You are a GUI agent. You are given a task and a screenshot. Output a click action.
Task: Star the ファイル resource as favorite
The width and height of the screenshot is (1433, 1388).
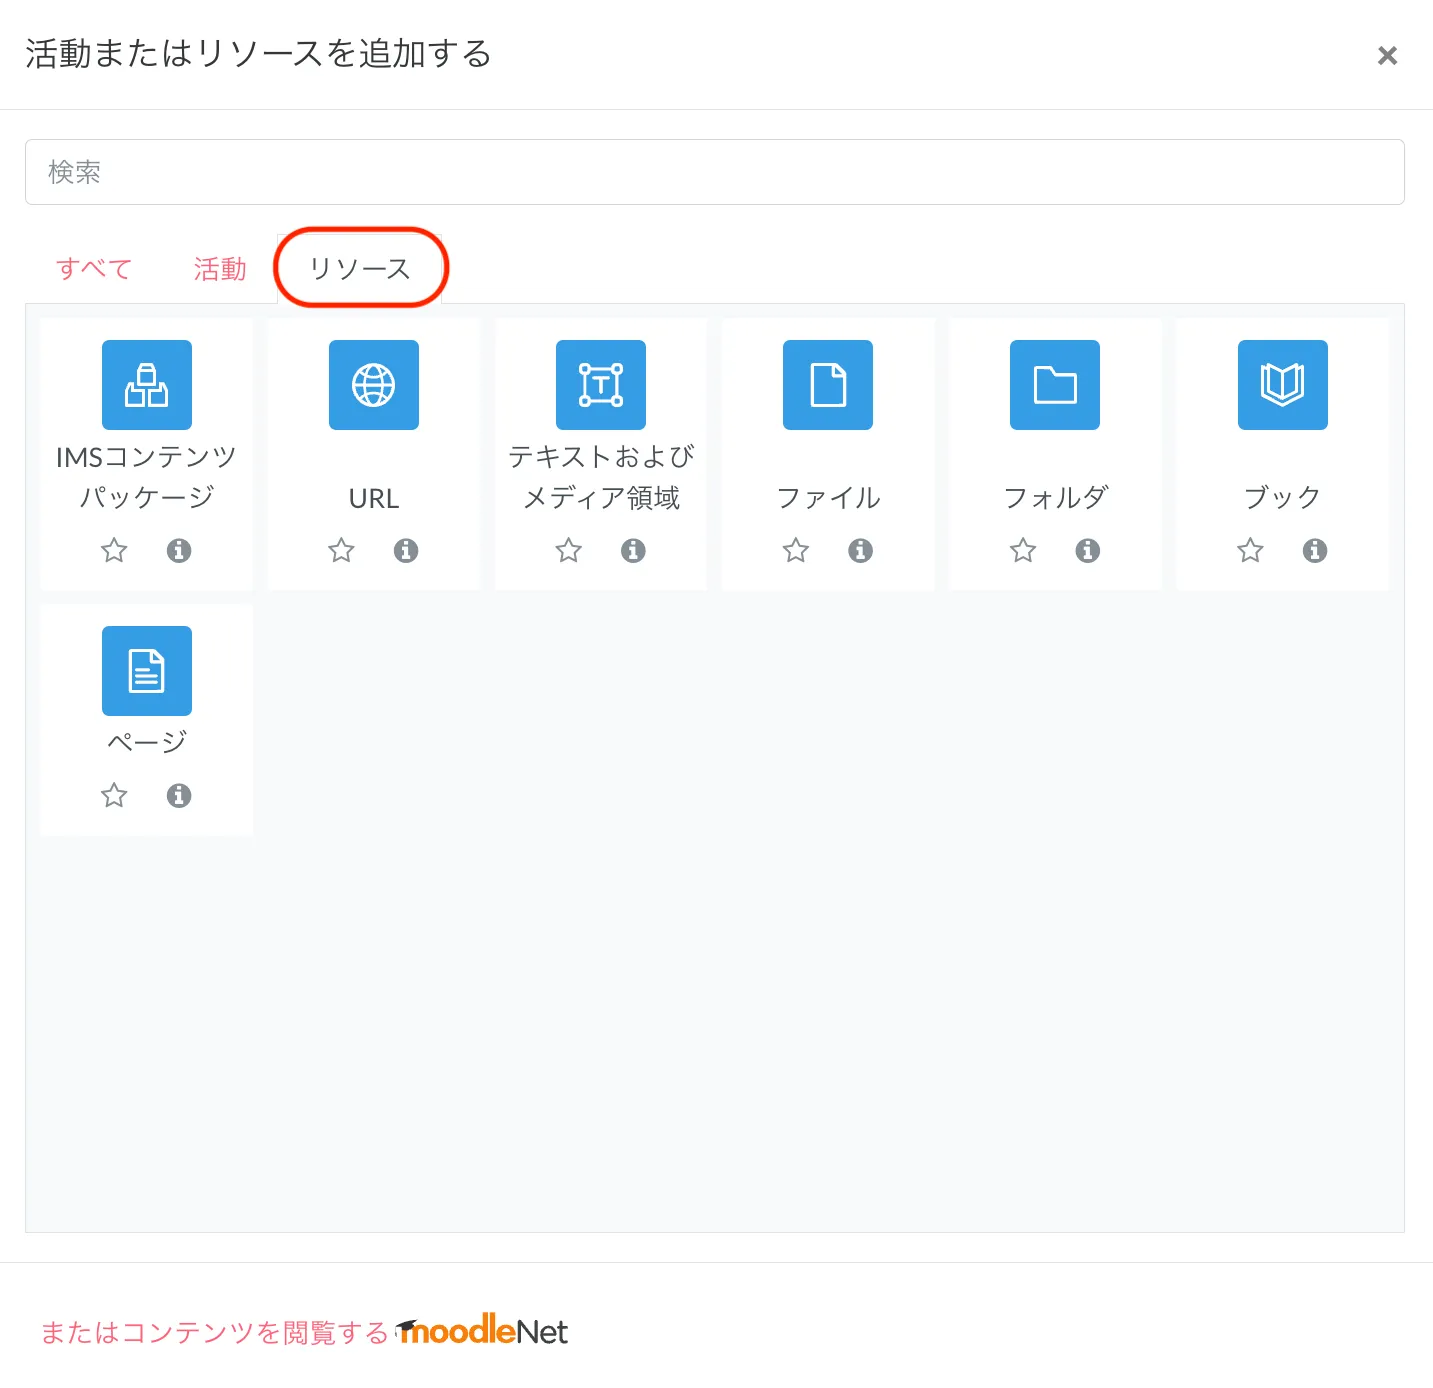click(796, 550)
